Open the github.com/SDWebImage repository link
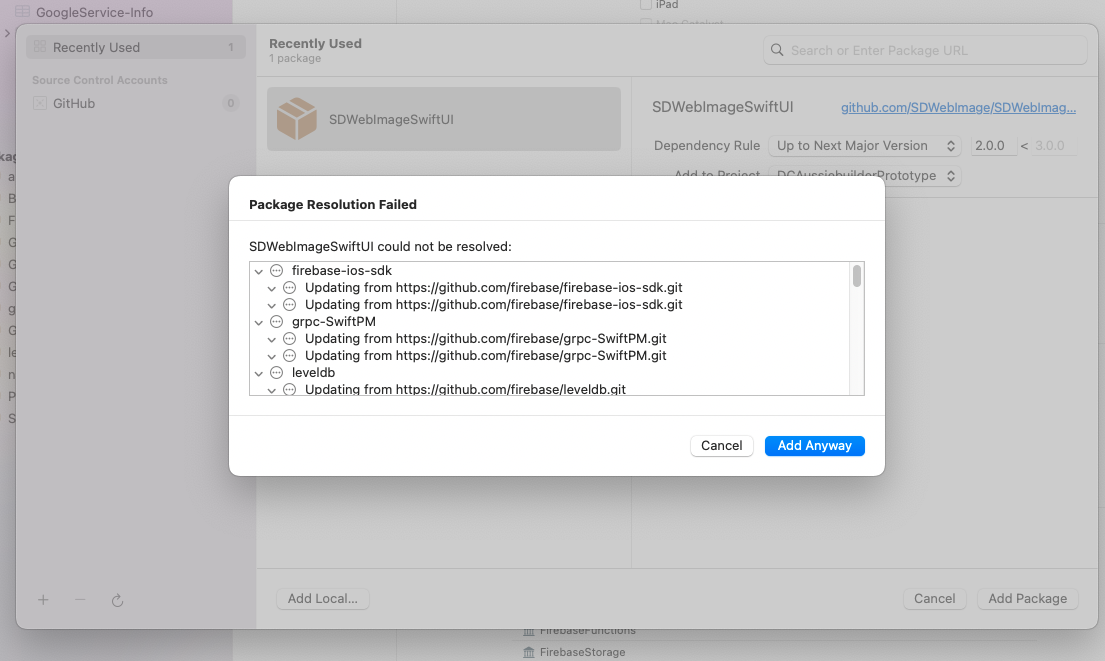The height and width of the screenshot is (661, 1105). (x=958, y=107)
